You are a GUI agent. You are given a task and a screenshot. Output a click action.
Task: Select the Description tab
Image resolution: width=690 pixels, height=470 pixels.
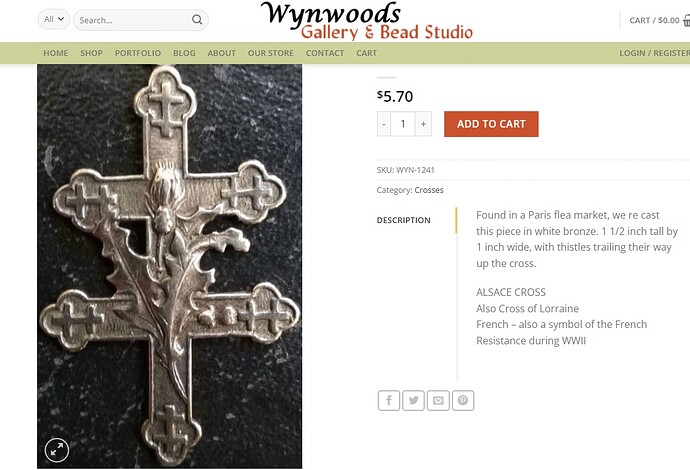pos(404,220)
